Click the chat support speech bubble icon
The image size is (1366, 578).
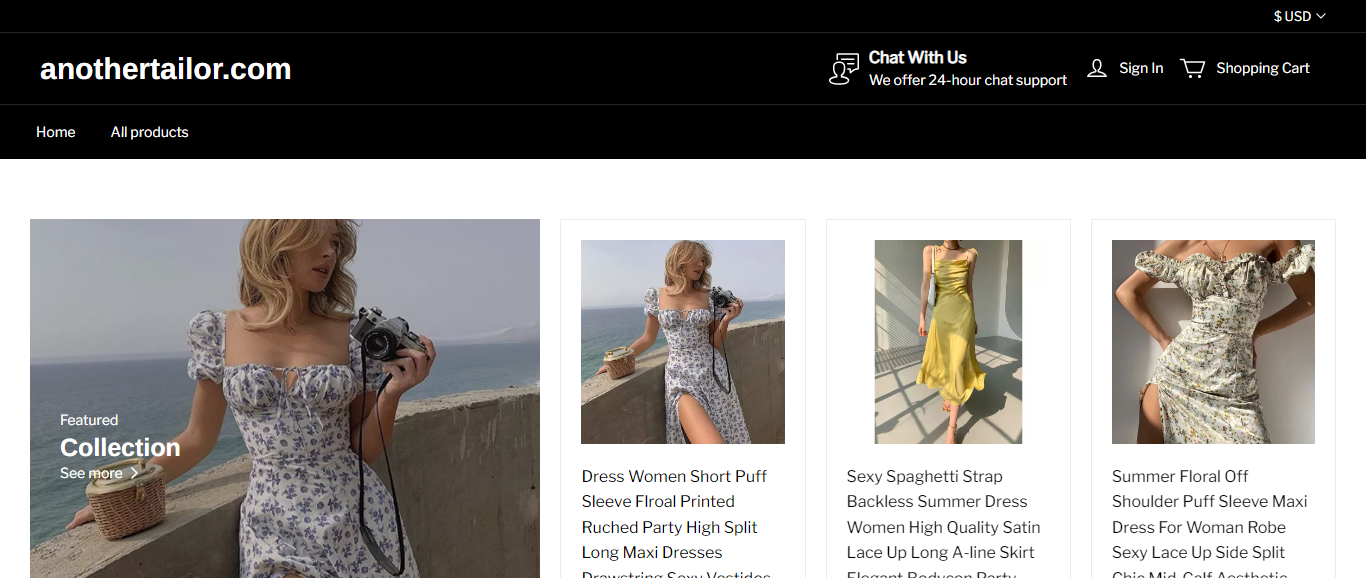click(x=844, y=69)
